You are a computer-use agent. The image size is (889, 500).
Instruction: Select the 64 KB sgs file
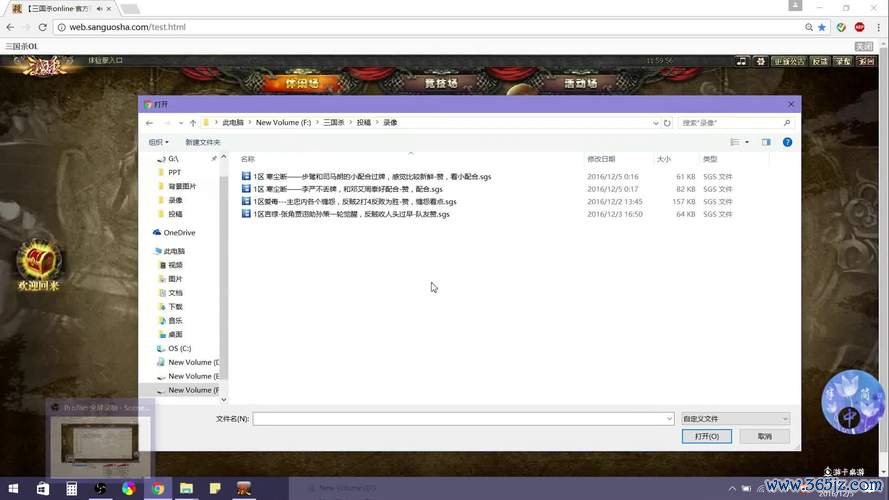345,214
